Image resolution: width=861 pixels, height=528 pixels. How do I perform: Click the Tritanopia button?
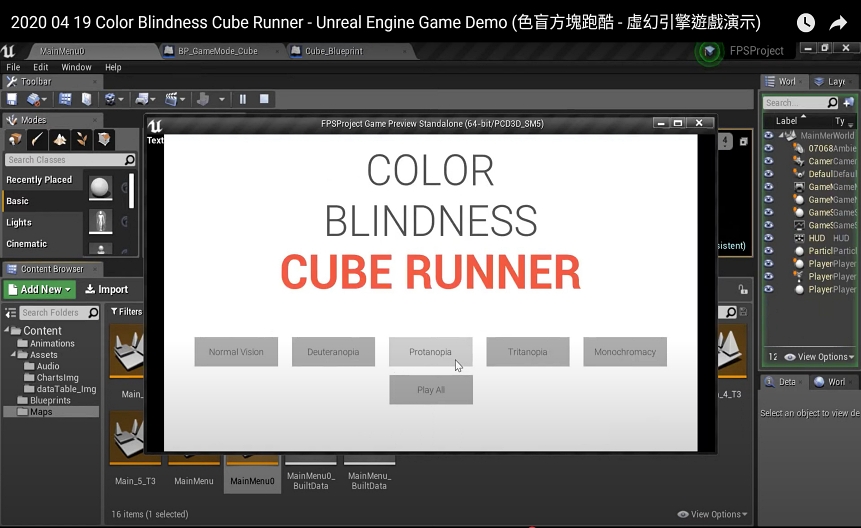(x=528, y=352)
